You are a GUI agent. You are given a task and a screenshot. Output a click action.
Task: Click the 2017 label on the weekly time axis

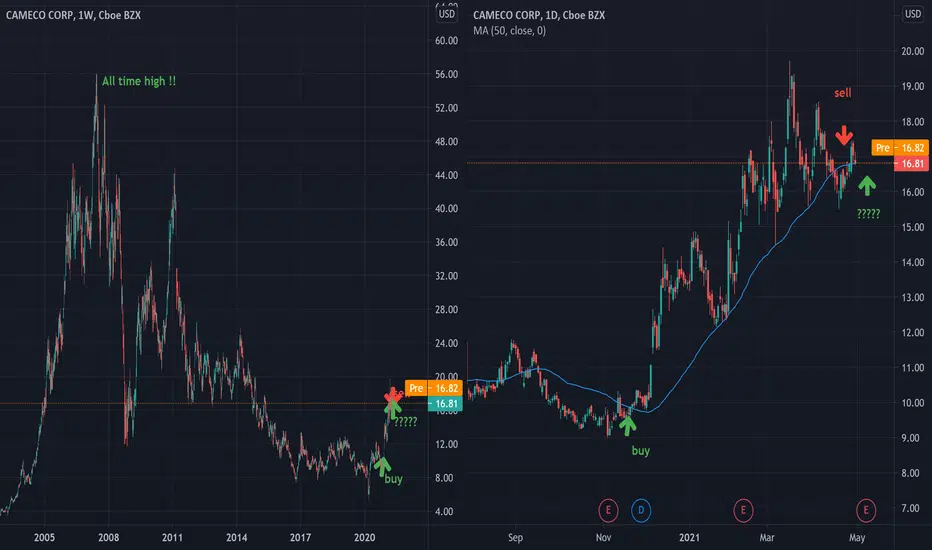[300, 538]
